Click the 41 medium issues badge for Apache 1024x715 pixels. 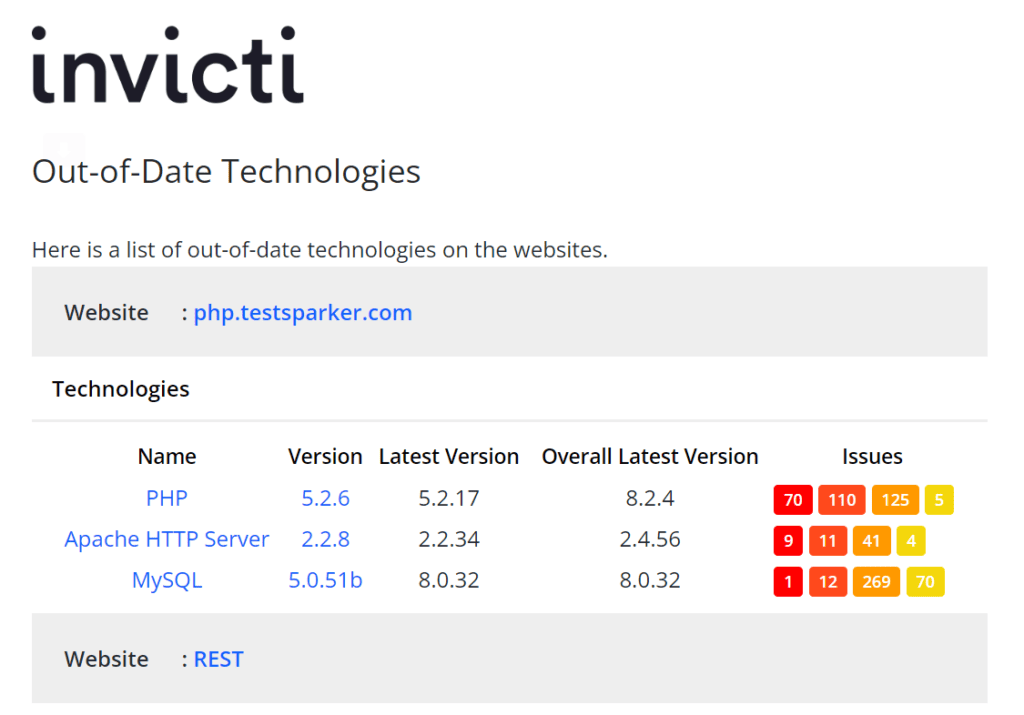(x=871, y=541)
